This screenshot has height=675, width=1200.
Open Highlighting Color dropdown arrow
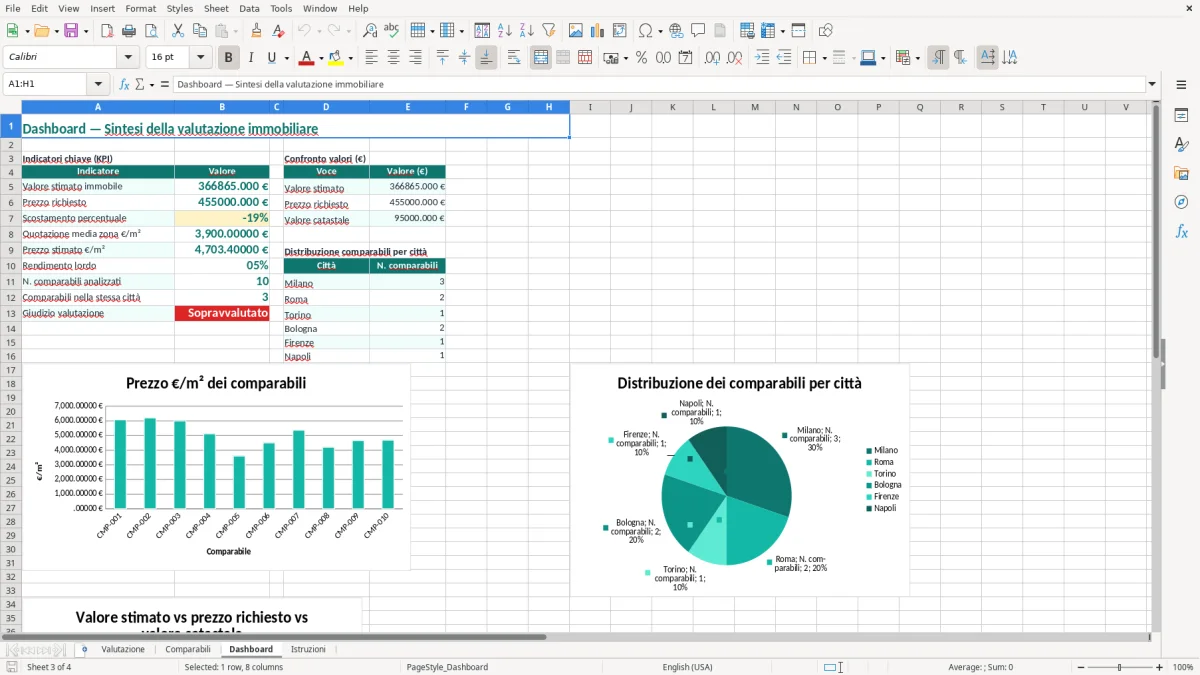(x=350, y=58)
